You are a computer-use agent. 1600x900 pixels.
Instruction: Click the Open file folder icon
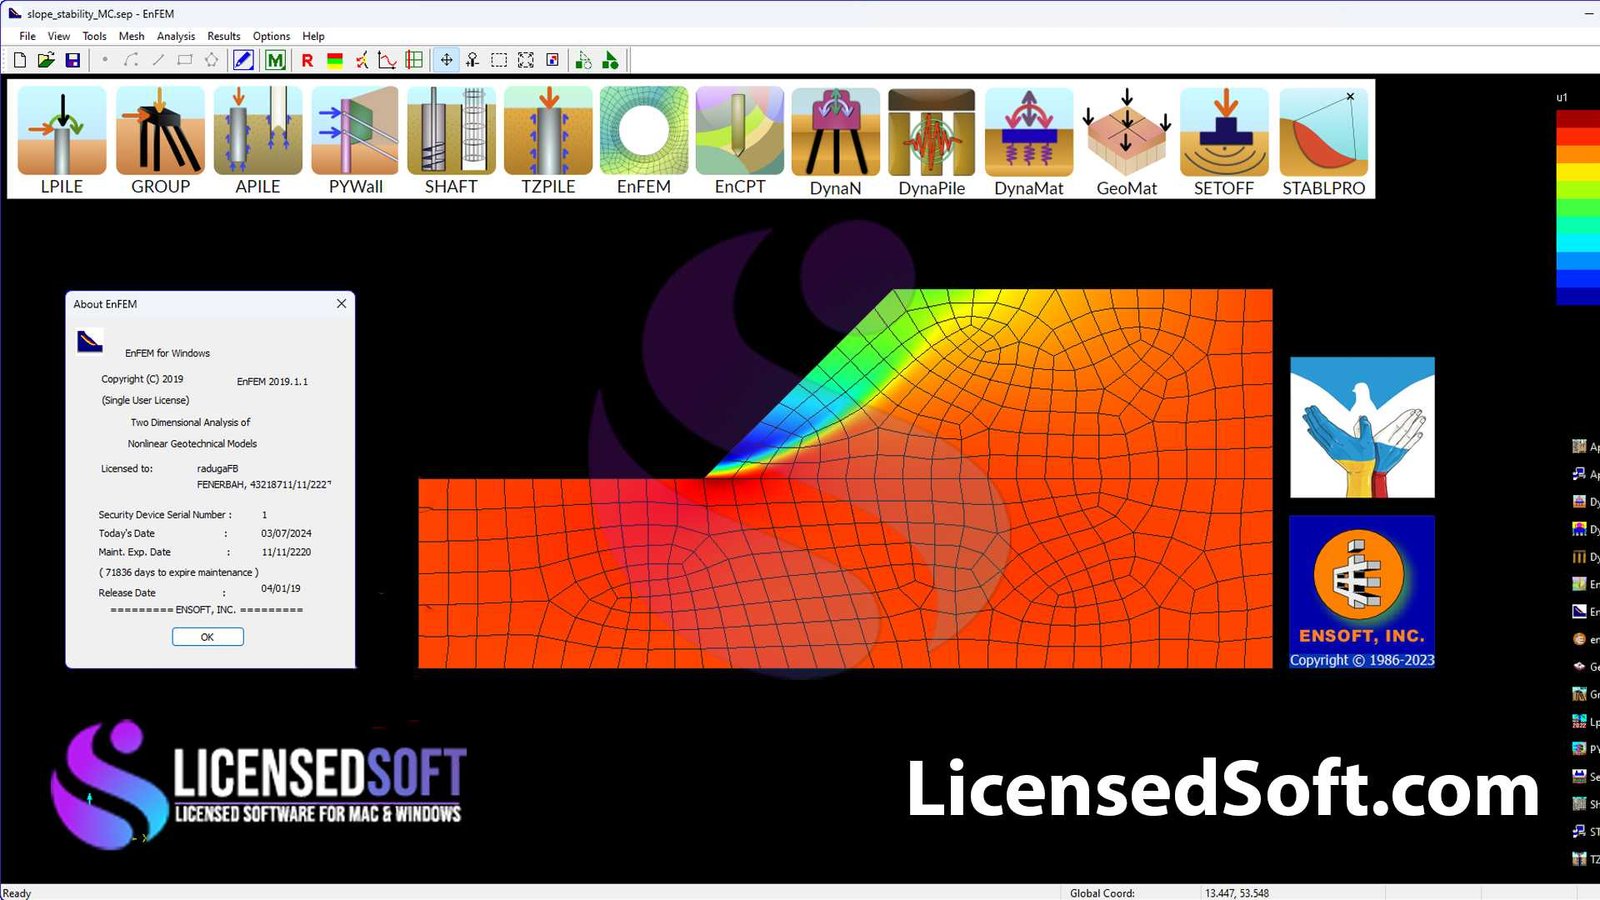46,60
